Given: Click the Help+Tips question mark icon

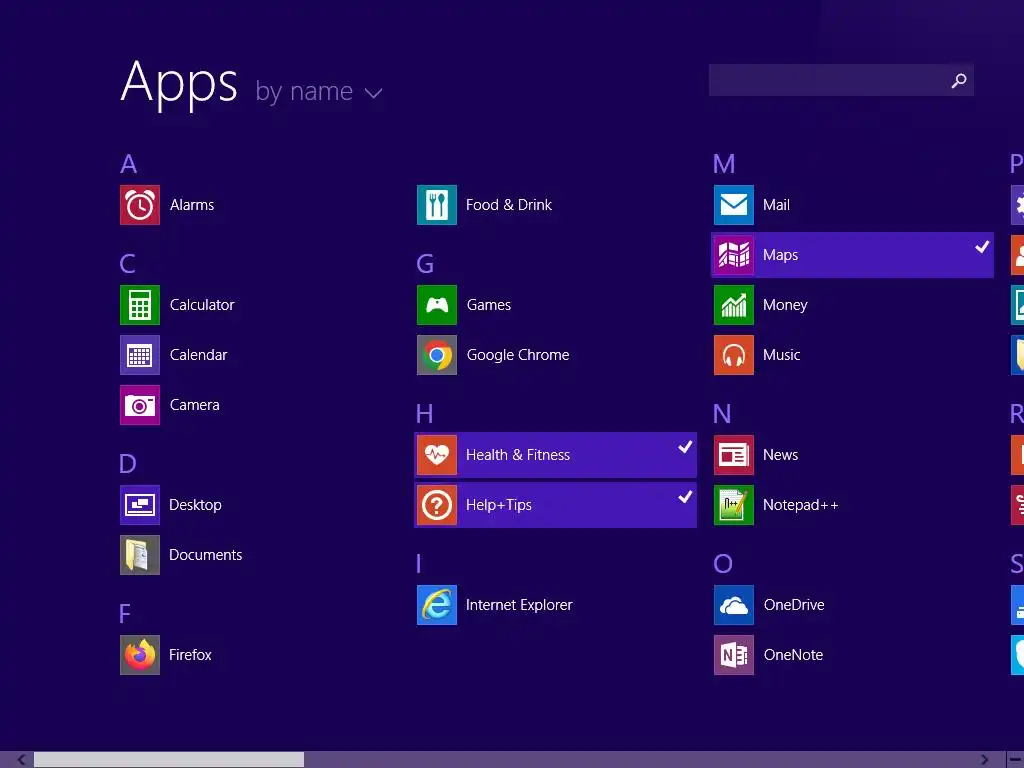Looking at the screenshot, I should pyautogui.click(x=437, y=505).
